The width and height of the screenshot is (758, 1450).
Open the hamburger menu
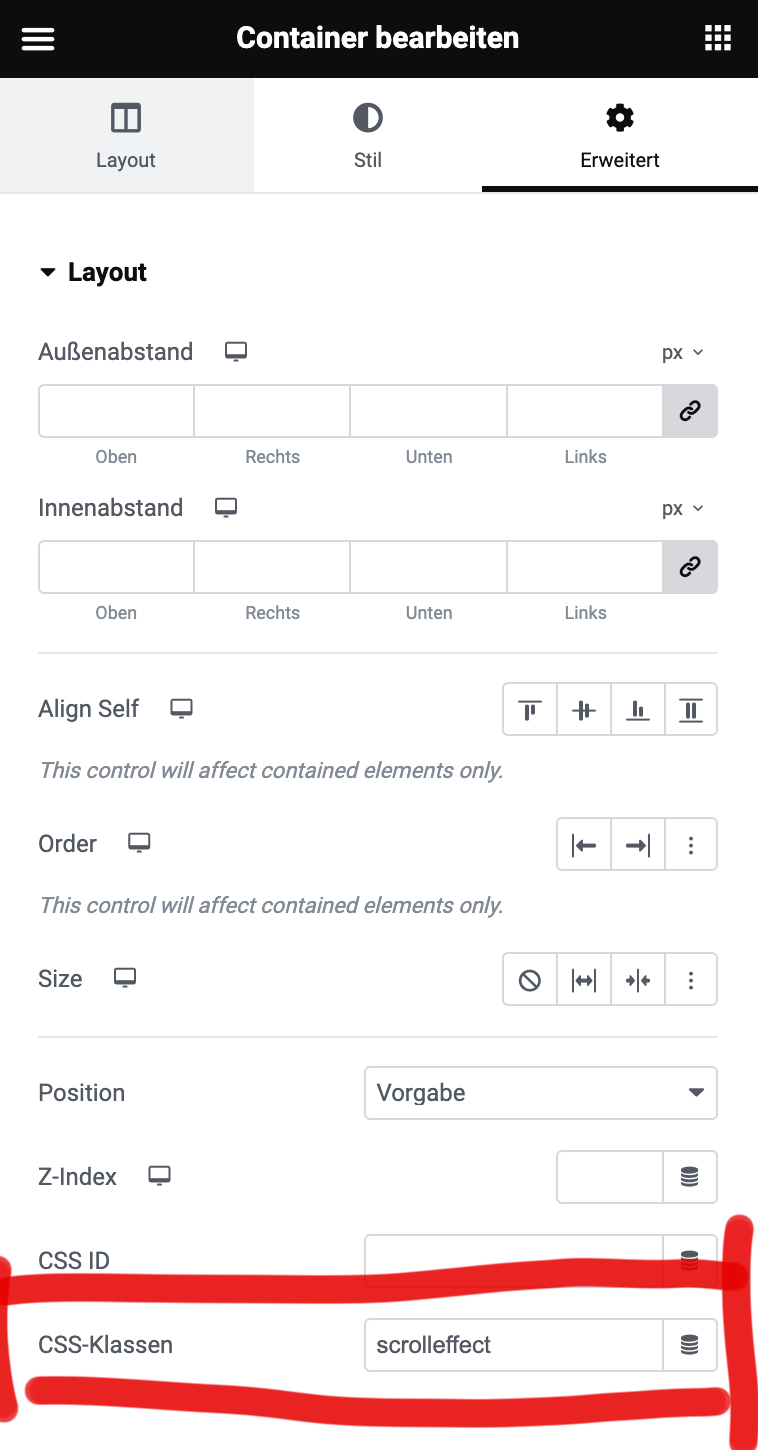pyautogui.click(x=38, y=38)
